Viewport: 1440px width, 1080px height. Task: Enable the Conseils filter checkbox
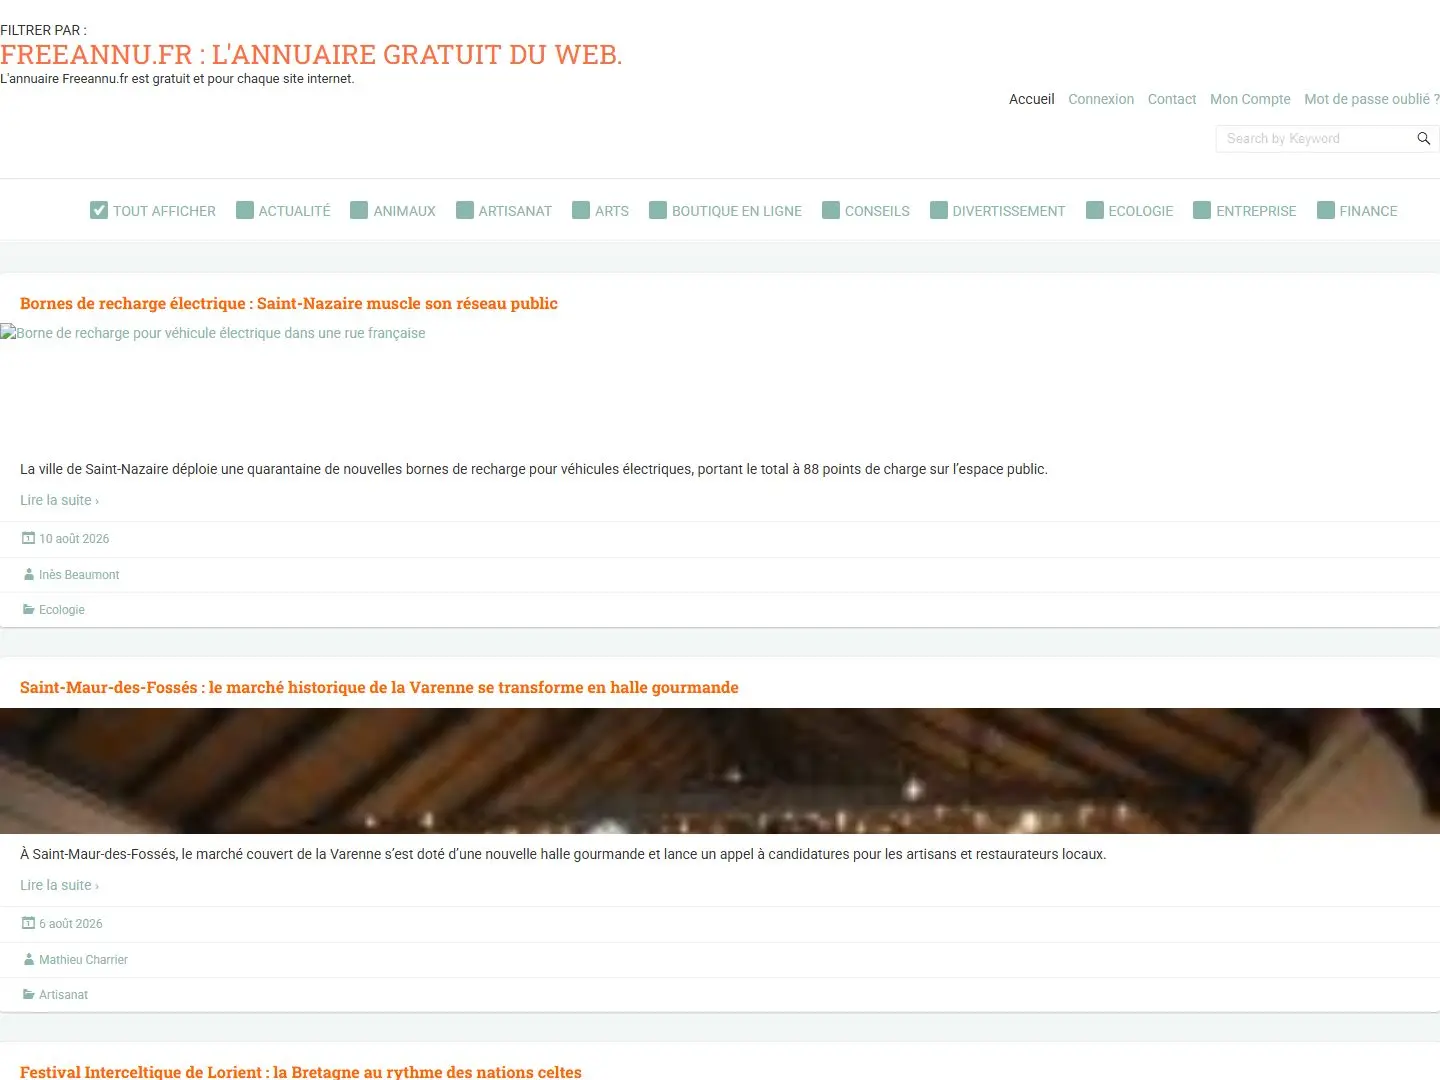831,210
